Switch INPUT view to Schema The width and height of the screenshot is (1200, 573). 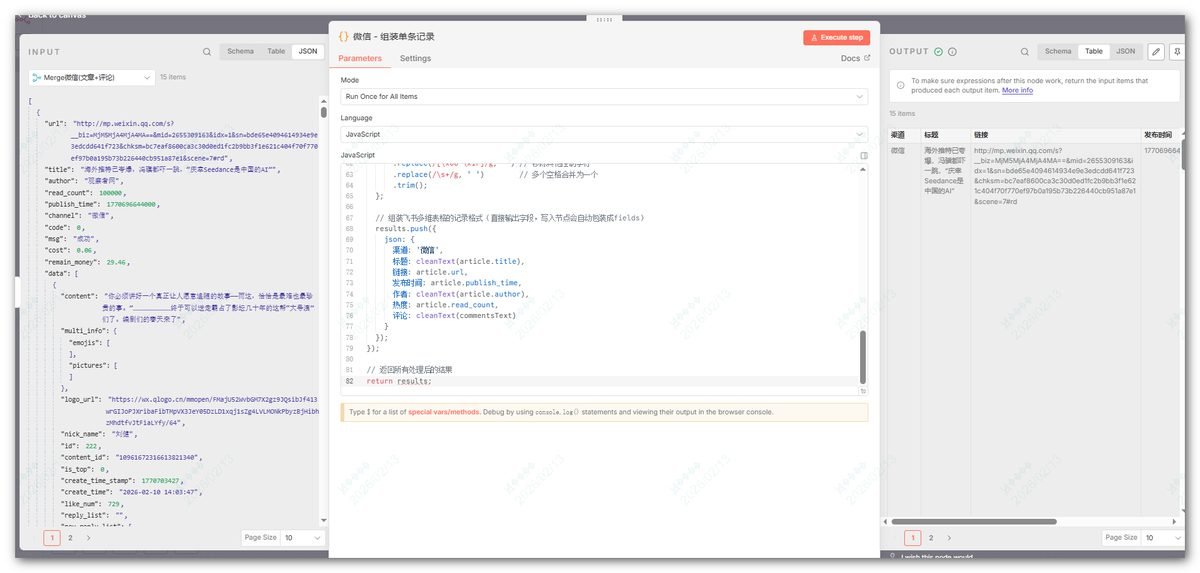(240, 51)
